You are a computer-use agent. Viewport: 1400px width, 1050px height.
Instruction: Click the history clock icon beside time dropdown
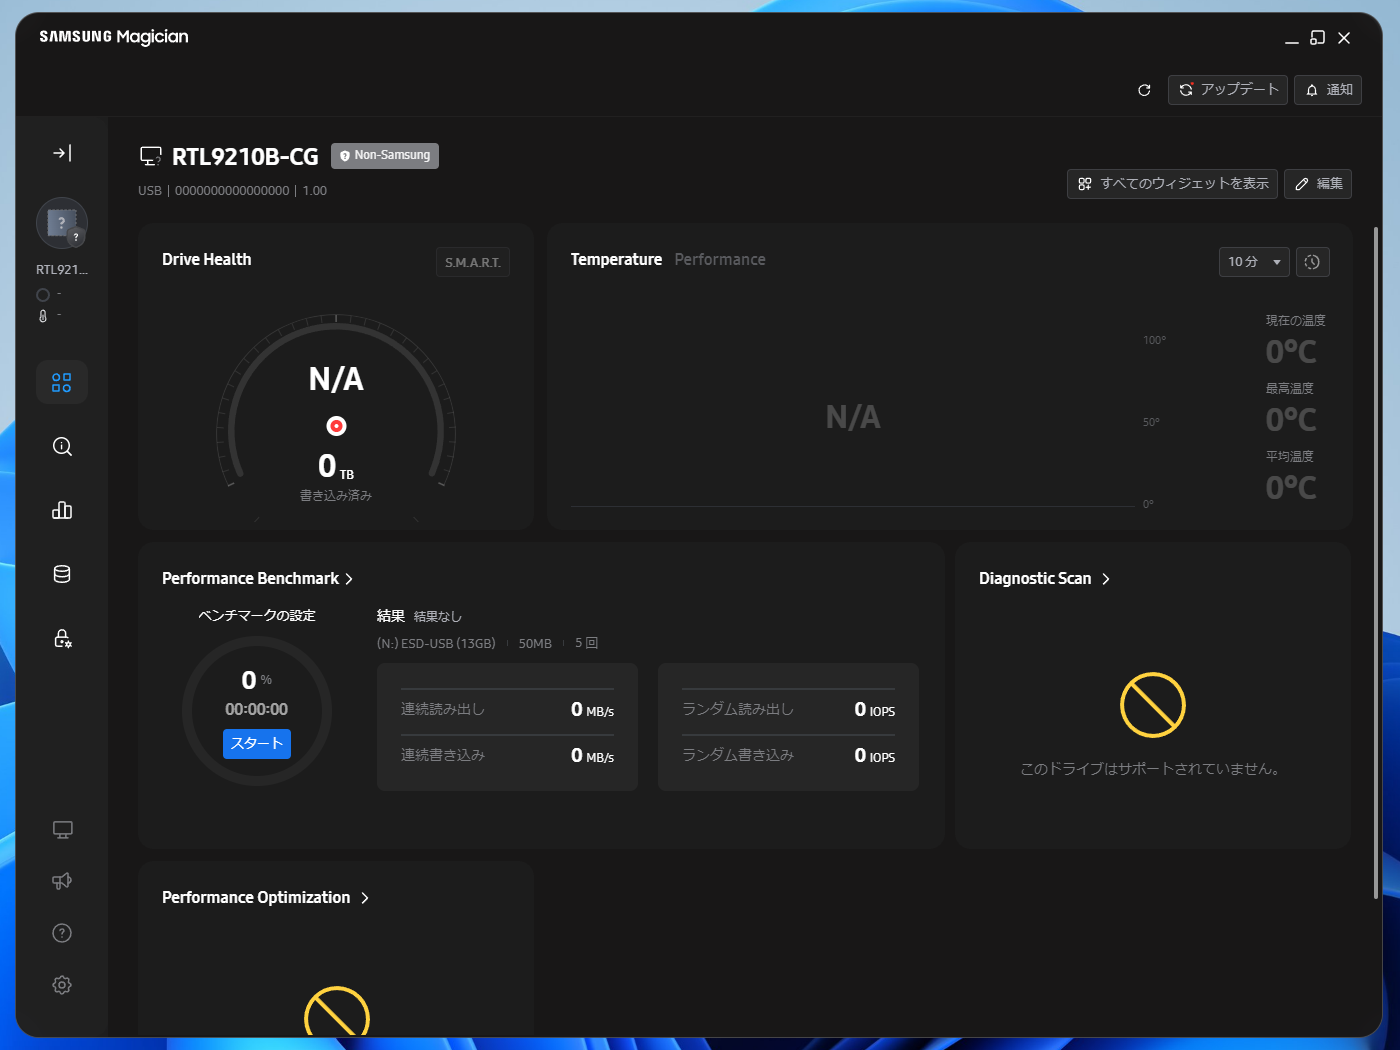pyautogui.click(x=1313, y=262)
